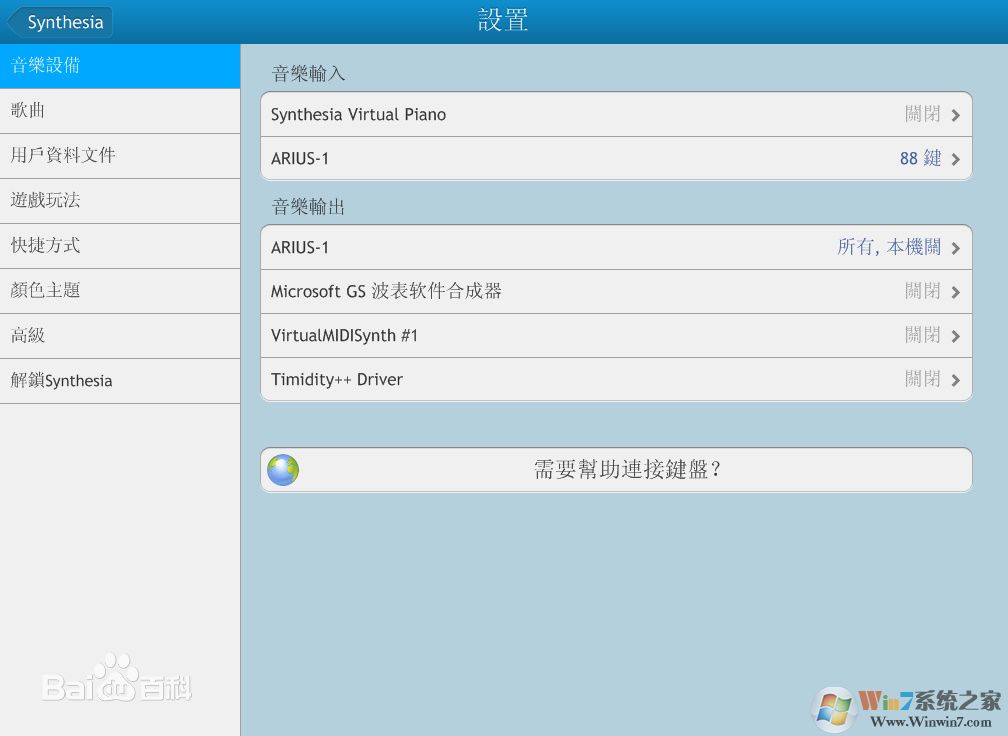Open Synthesia Virtual Piano input row
Screen dimensions: 1008x736
click(x=616, y=114)
